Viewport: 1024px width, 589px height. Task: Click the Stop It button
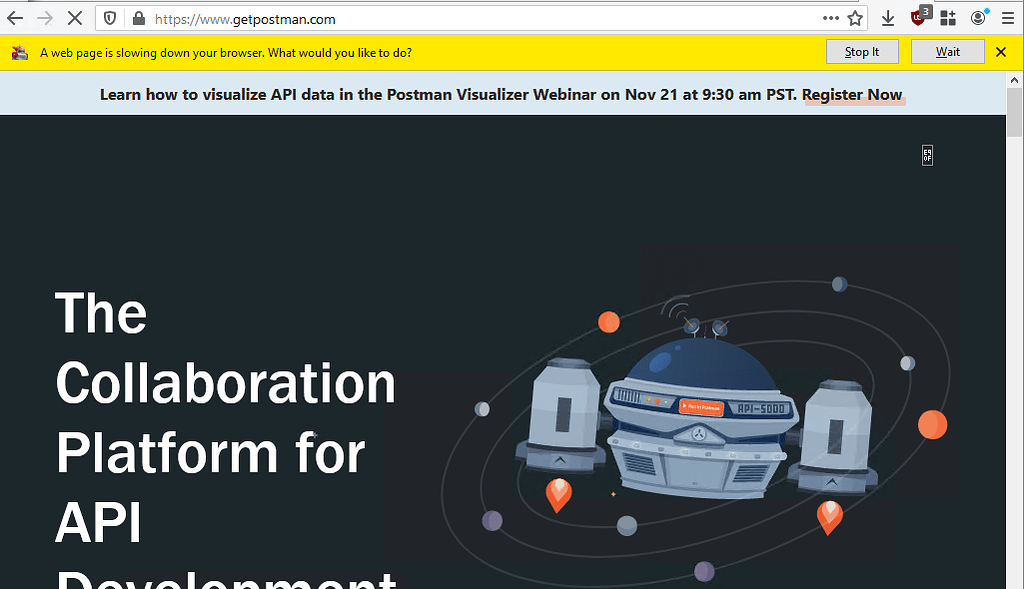(x=862, y=51)
